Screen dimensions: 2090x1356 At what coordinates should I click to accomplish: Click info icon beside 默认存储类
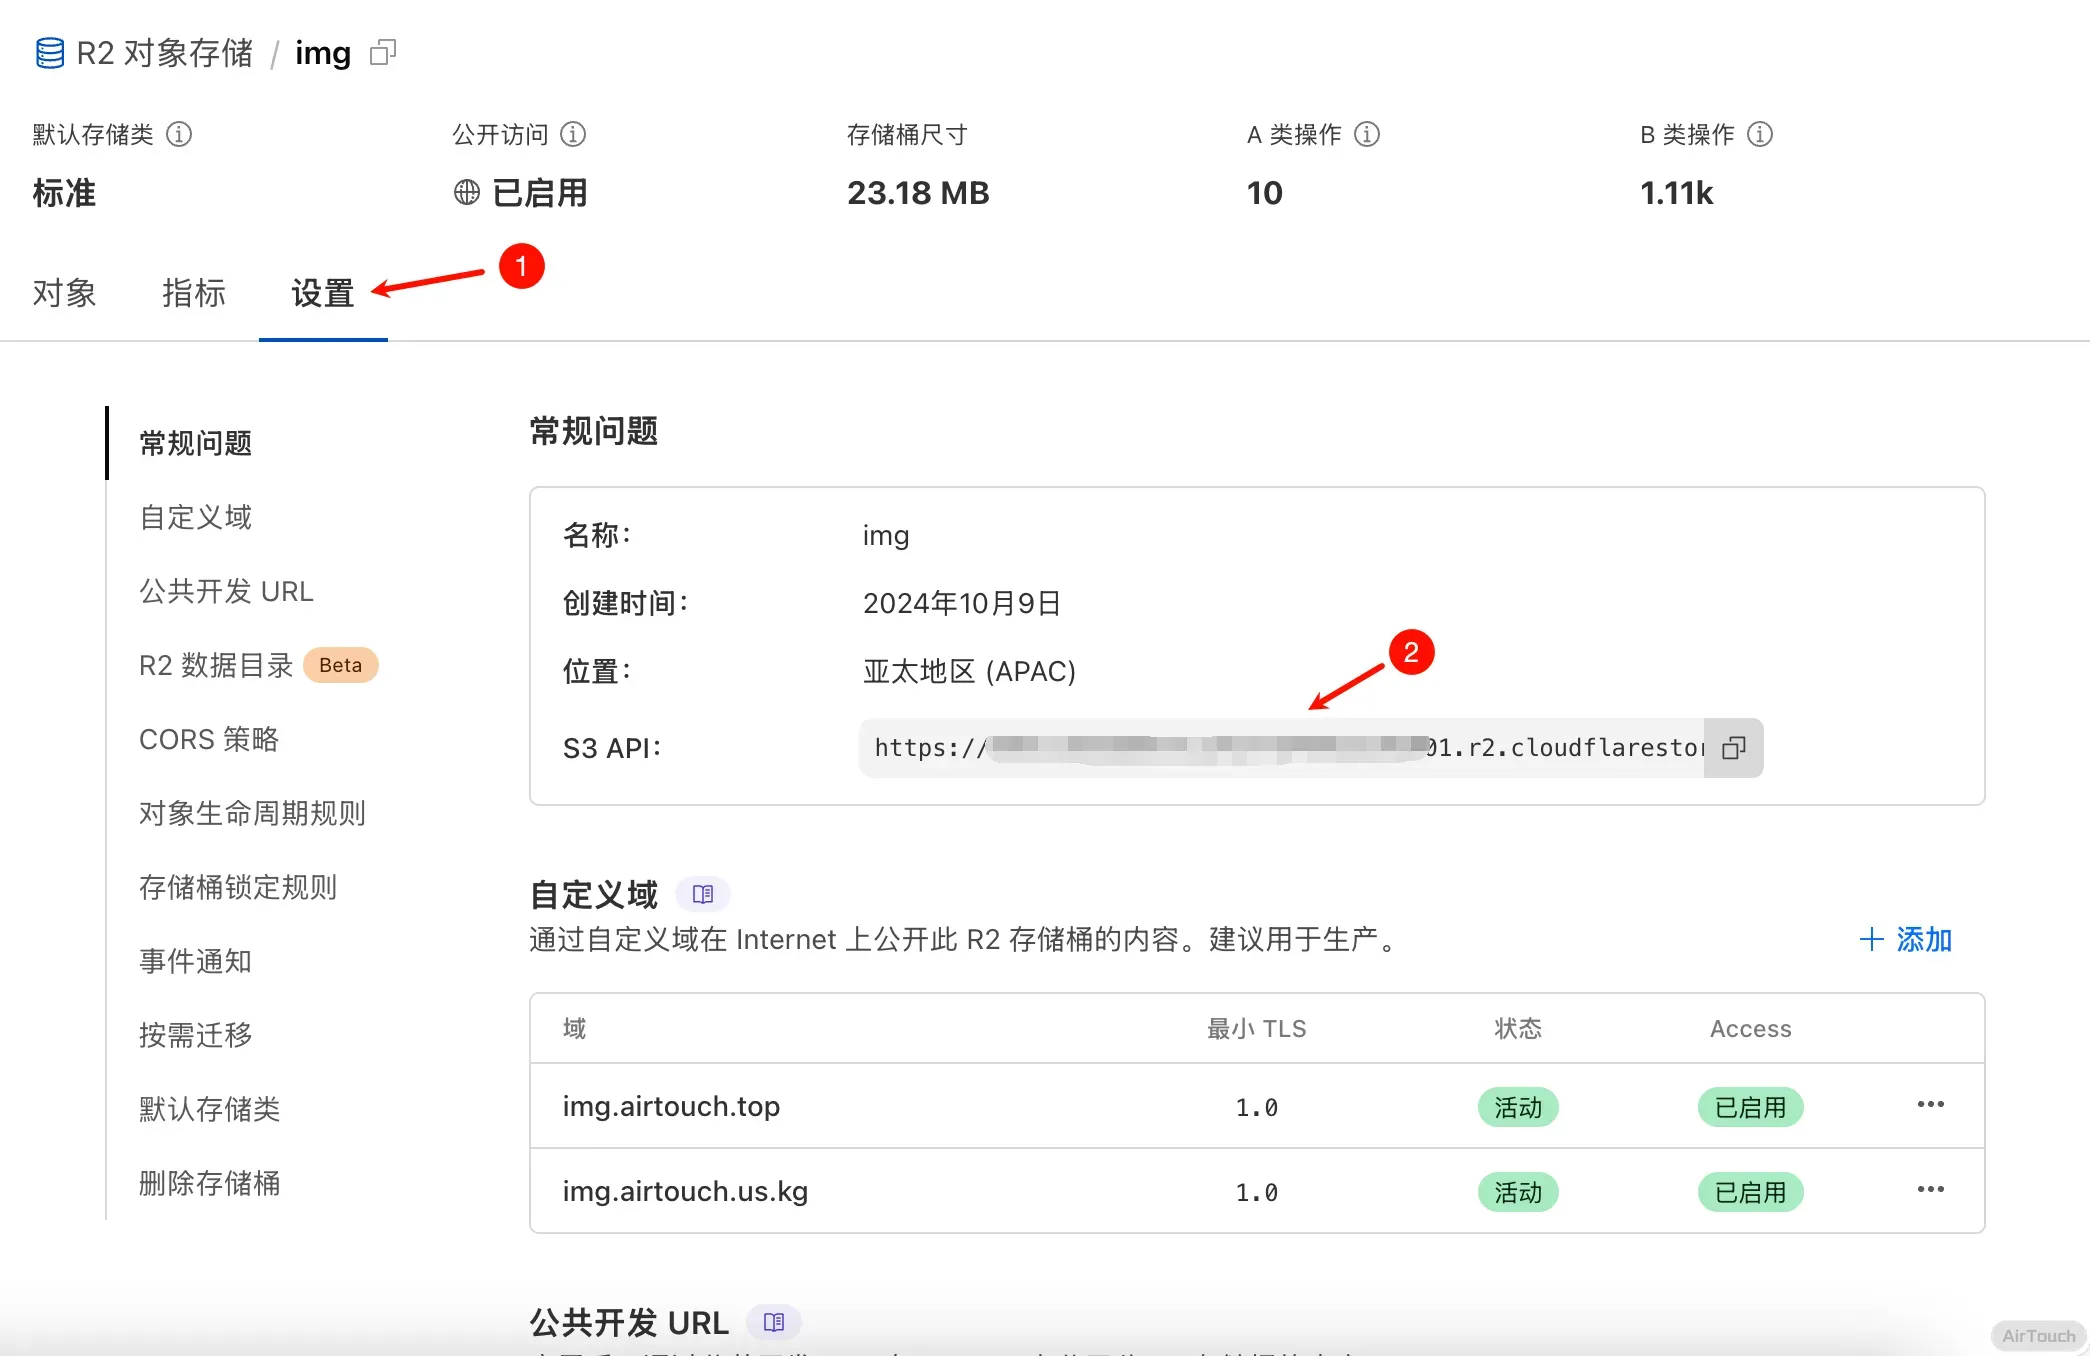pos(179,134)
